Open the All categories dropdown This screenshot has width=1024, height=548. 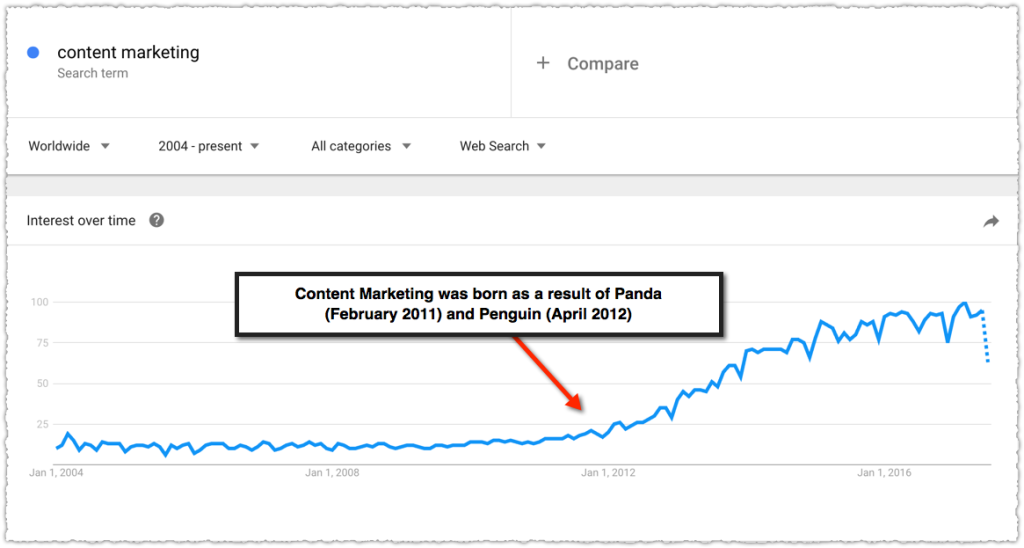360,146
